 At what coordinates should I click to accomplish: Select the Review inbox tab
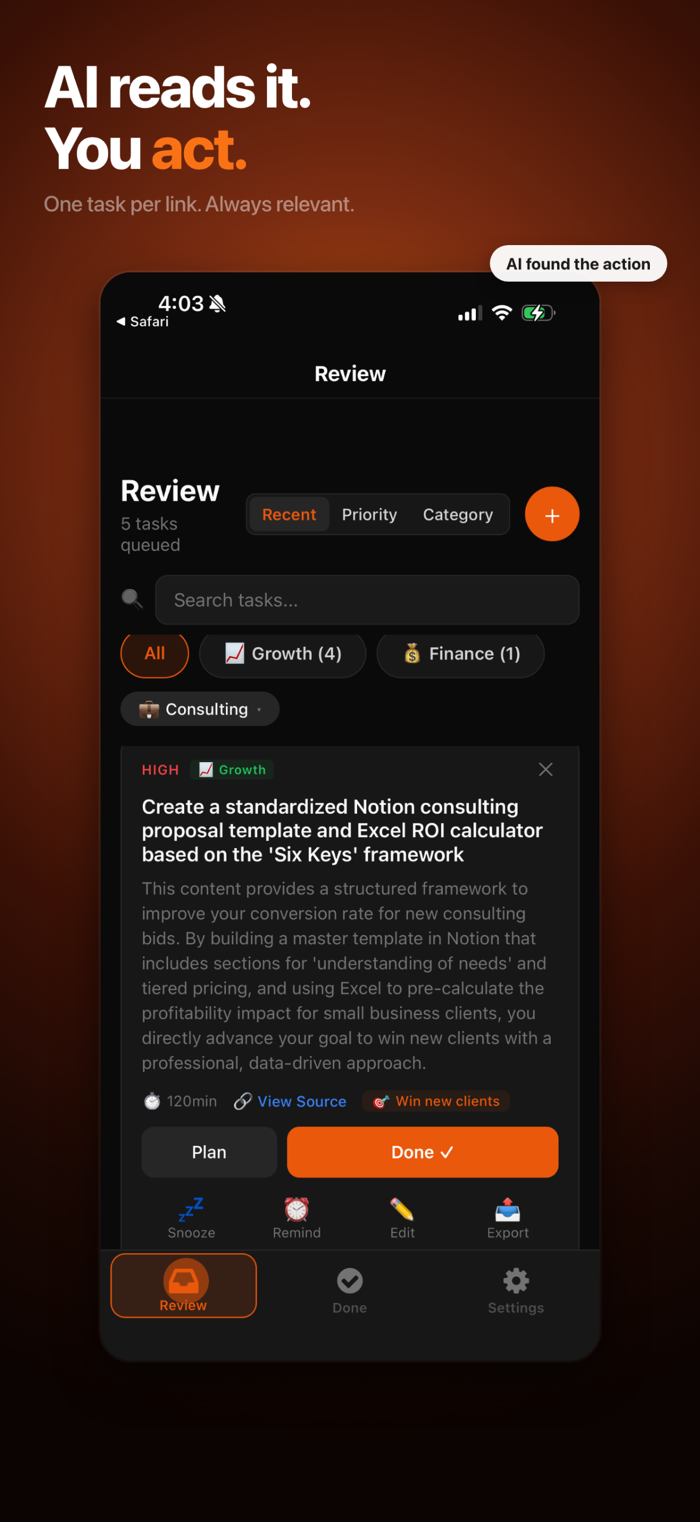coord(183,1286)
